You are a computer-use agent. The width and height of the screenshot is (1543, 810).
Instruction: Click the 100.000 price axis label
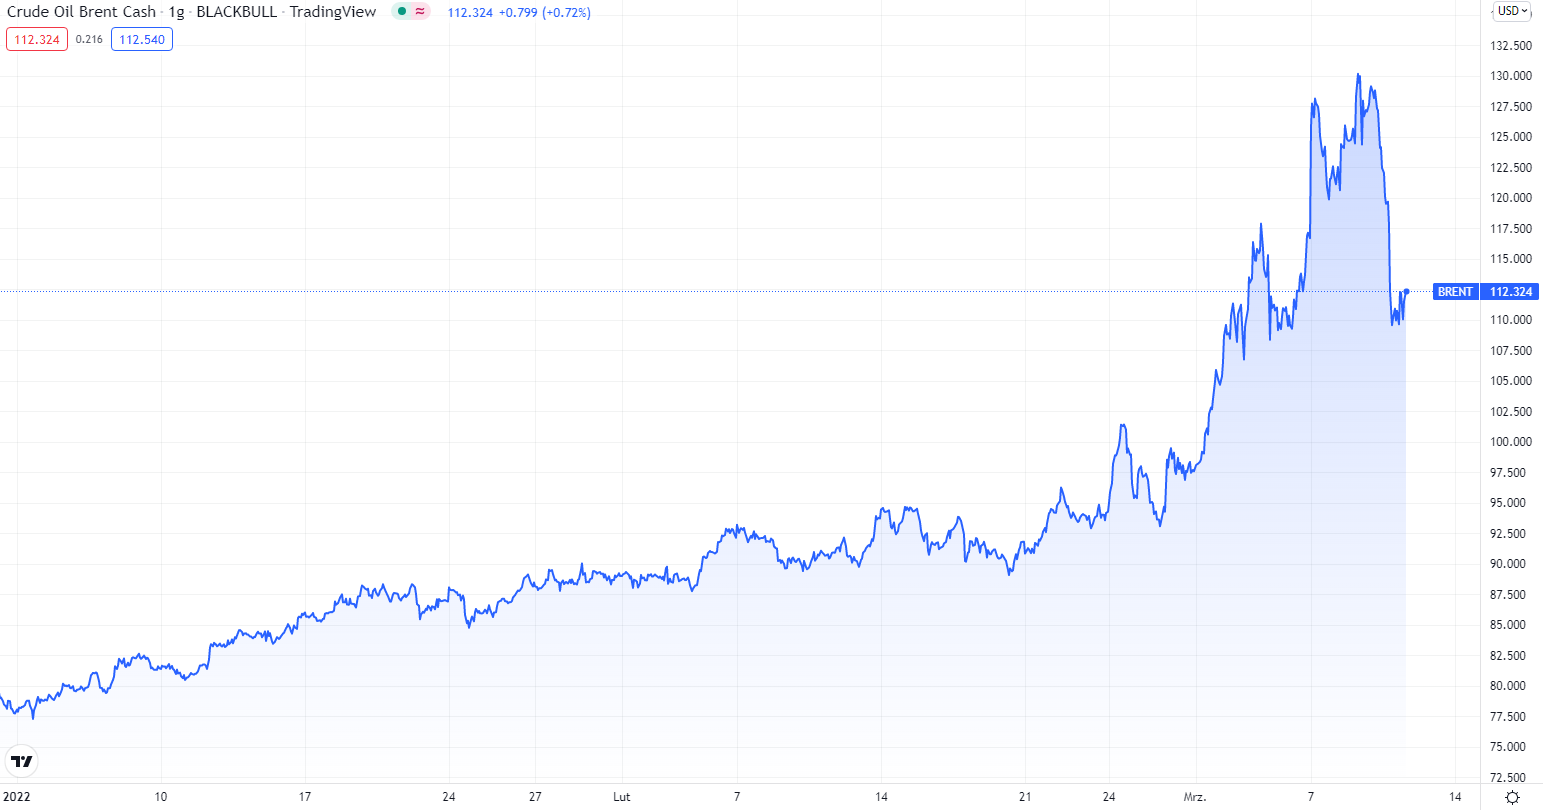(x=1511, y=442)
